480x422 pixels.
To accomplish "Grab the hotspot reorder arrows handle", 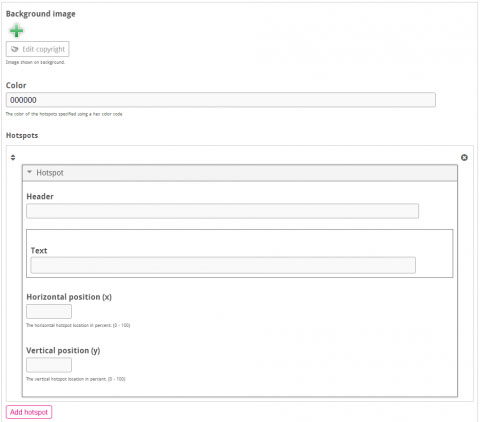I will coord(13,157).
